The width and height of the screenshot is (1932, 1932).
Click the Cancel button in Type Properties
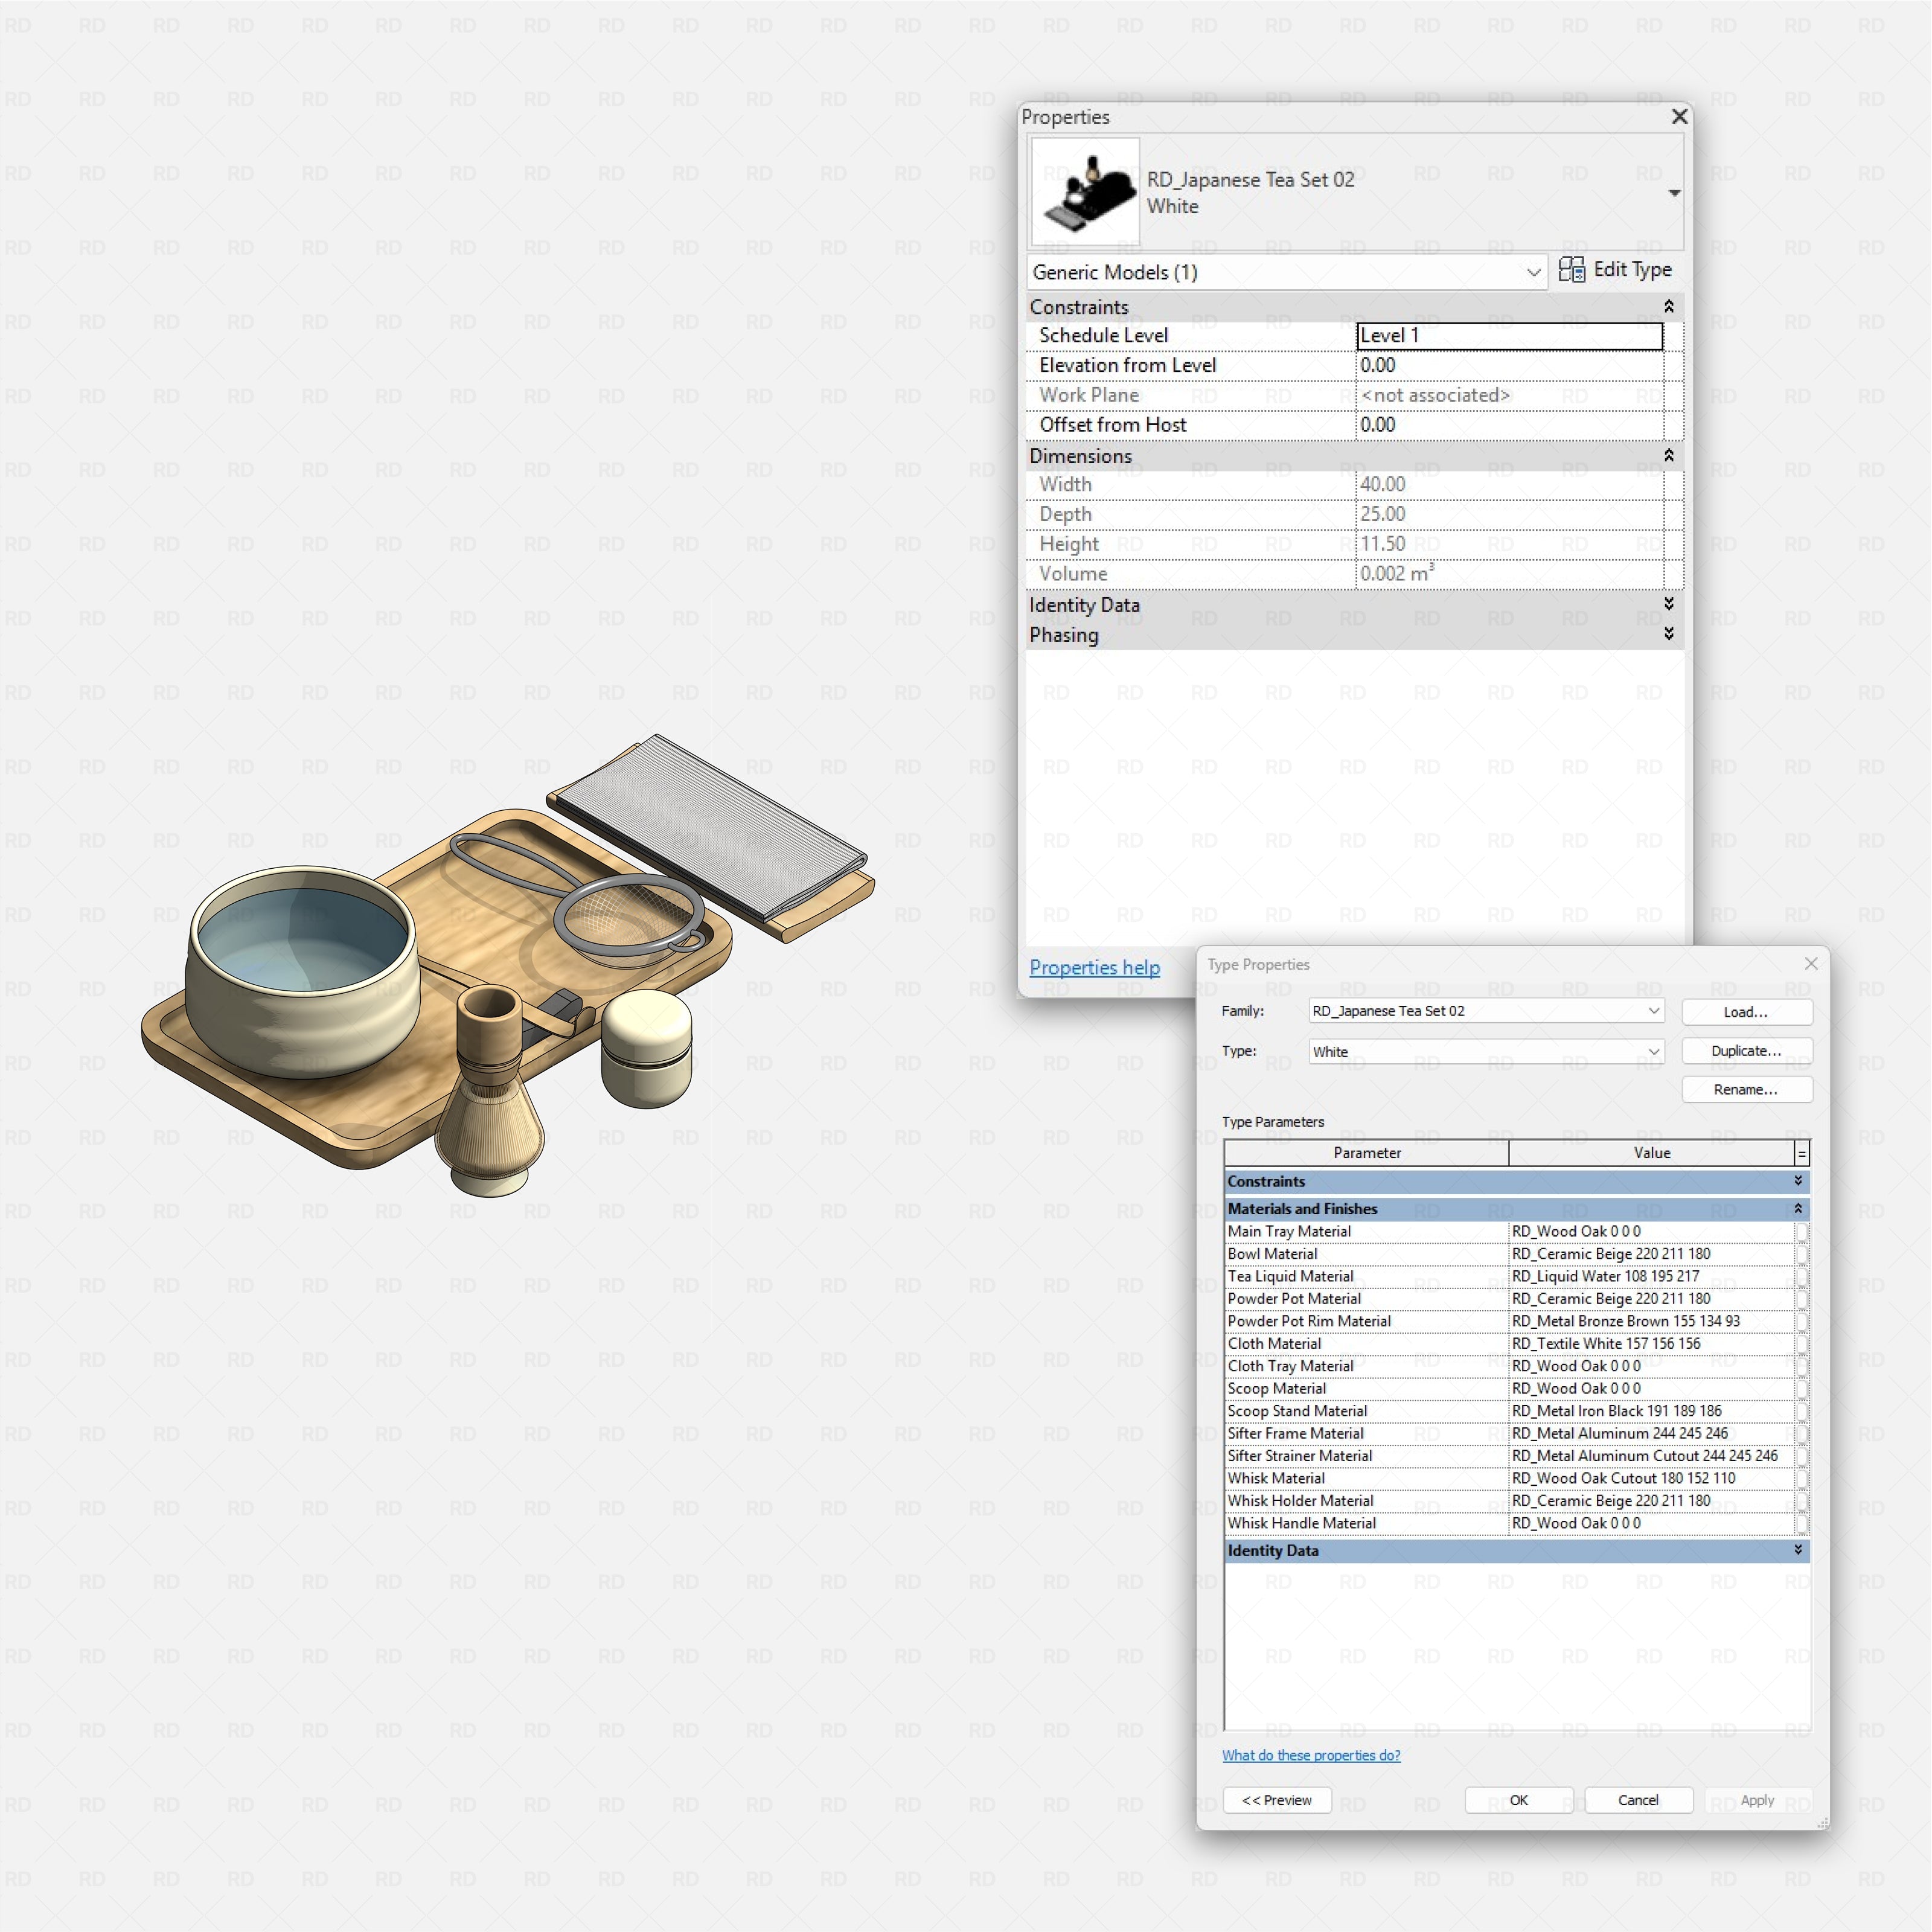[x=1639, y=1800]
